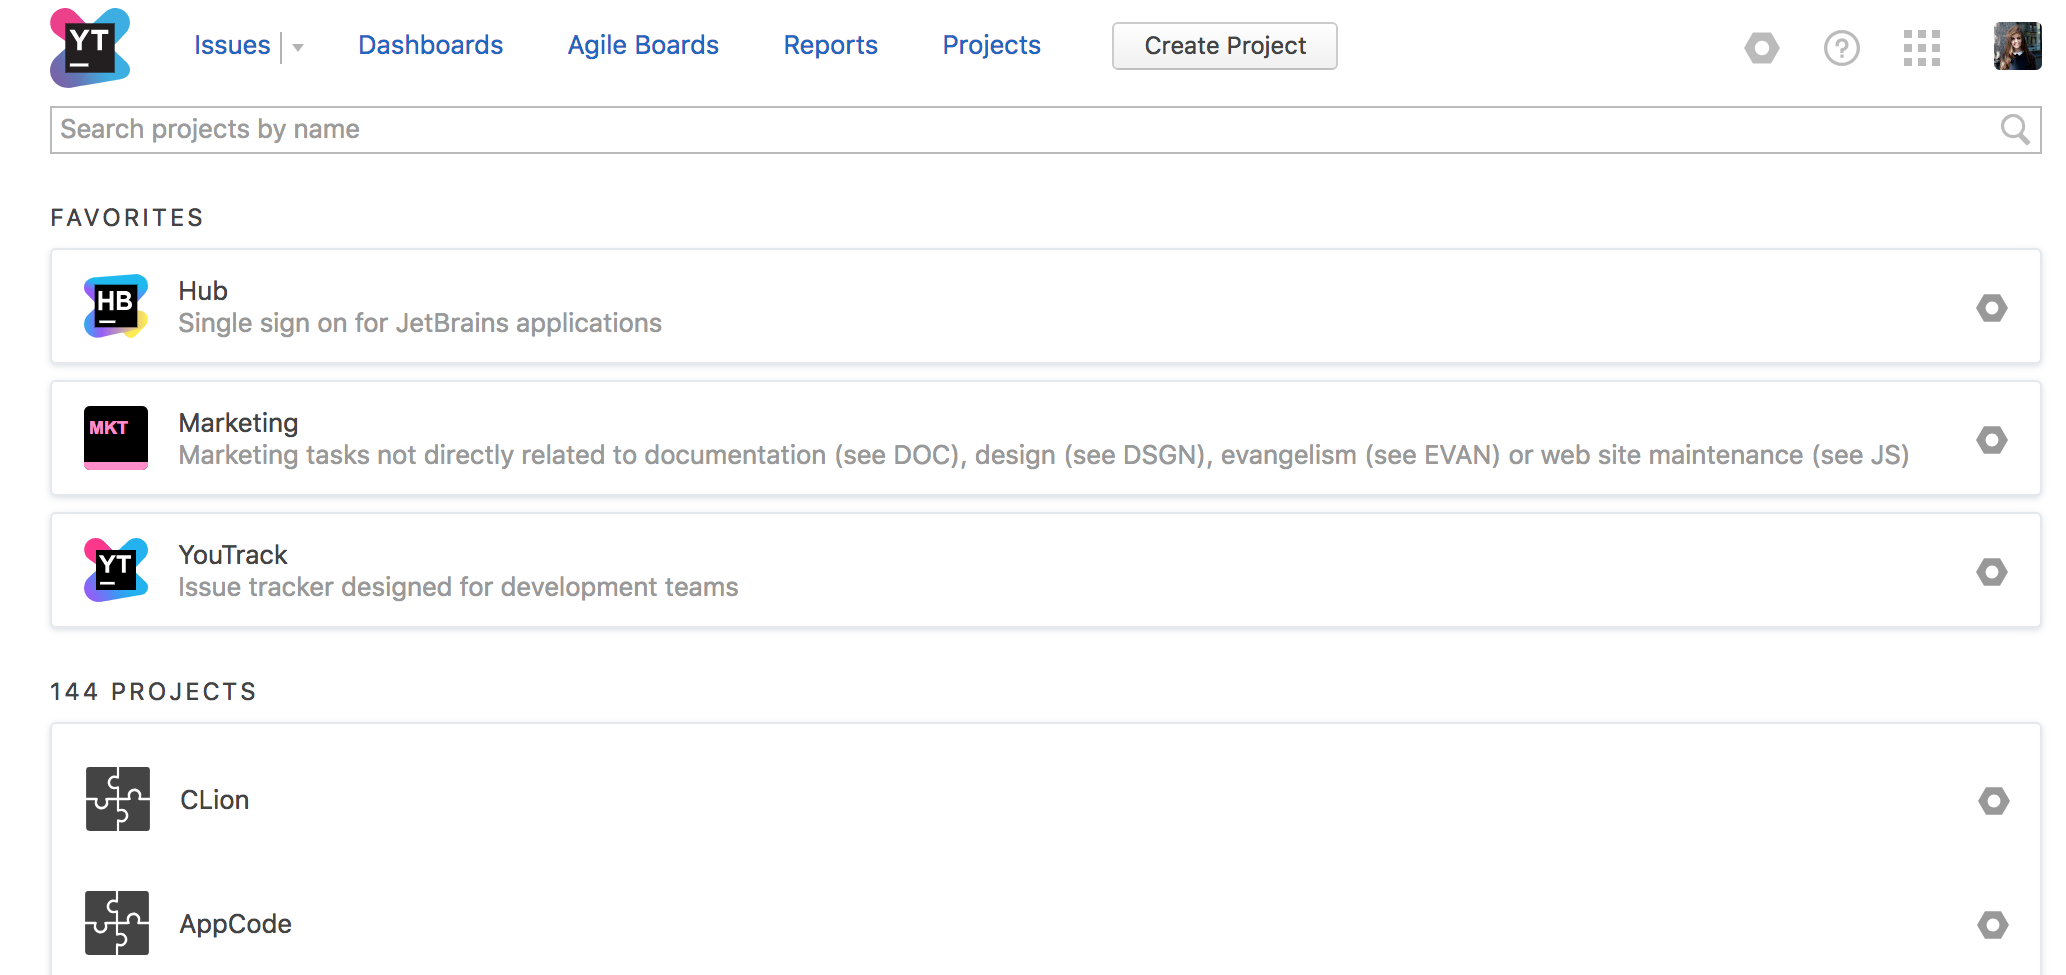Open settings for CLion project
Image resolution: width=2066 pixels, height=975 pixels.
pyautogui.click(x=1993, y=800)
